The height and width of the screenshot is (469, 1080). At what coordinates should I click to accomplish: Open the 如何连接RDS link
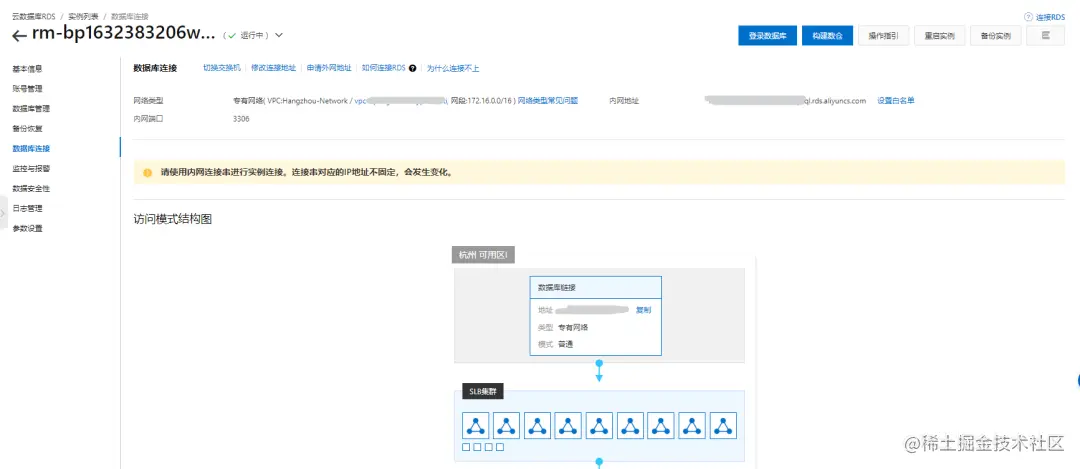(x=384, y=68)
